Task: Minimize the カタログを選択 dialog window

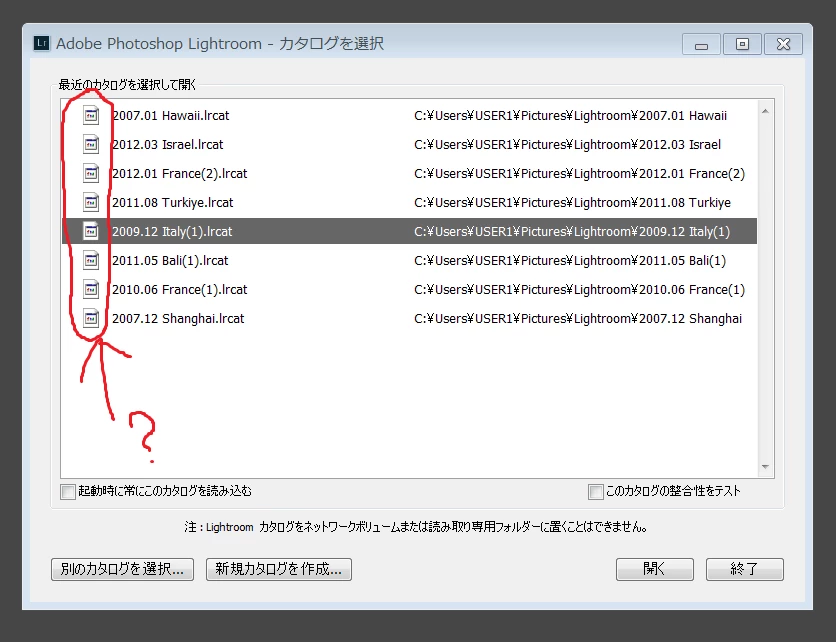Action: click(x=702, y=44)
